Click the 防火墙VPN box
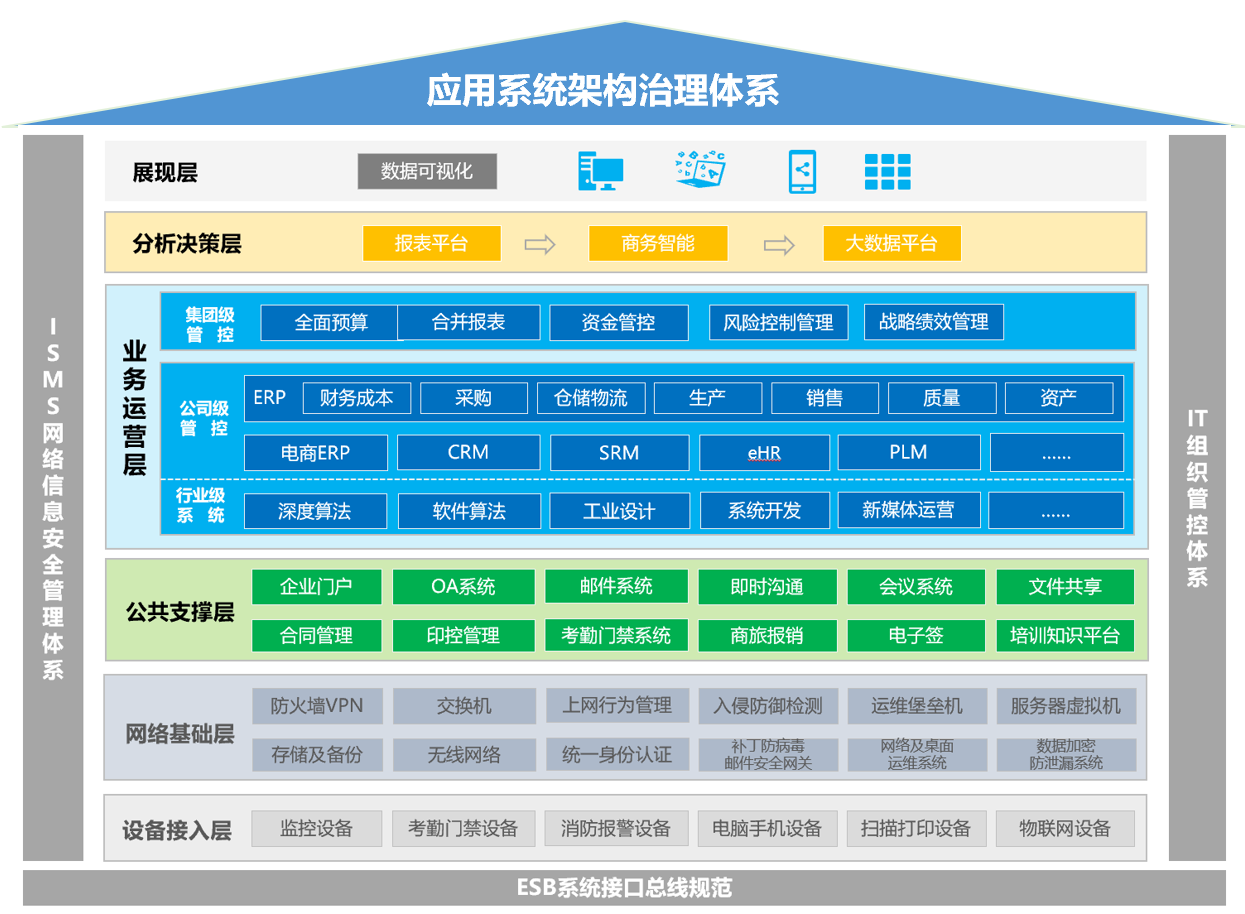This screenshot has width=1245, height=914. click(317, 706)
